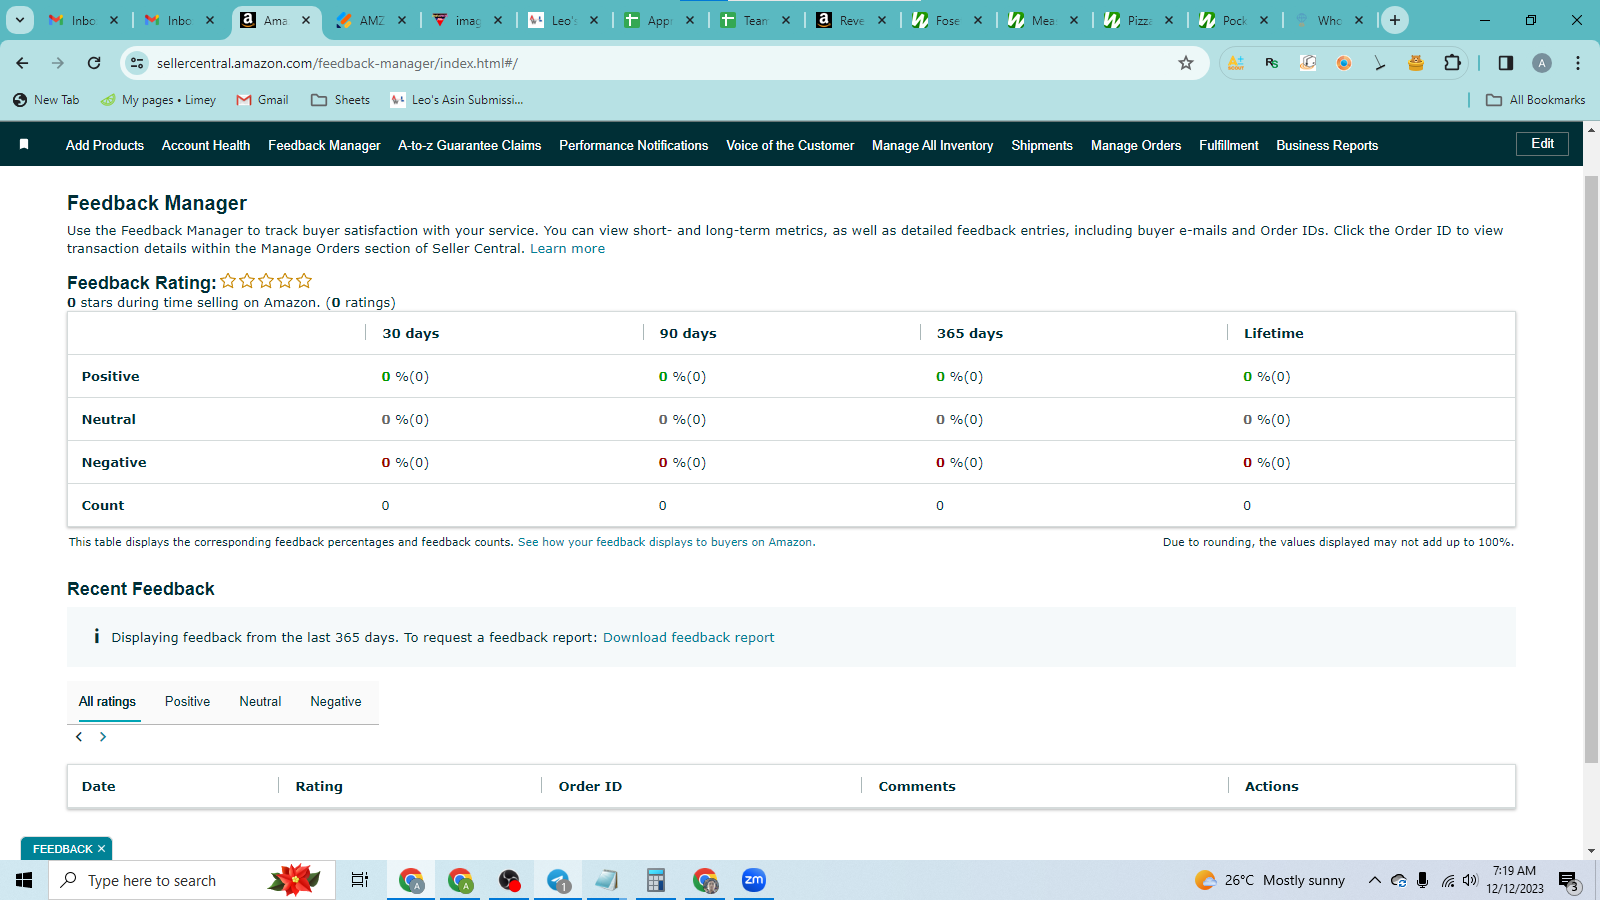Open the Extensions puzzle-piece menu
This screenshot has height=900, width=1600.
(x=1452, y=63)
